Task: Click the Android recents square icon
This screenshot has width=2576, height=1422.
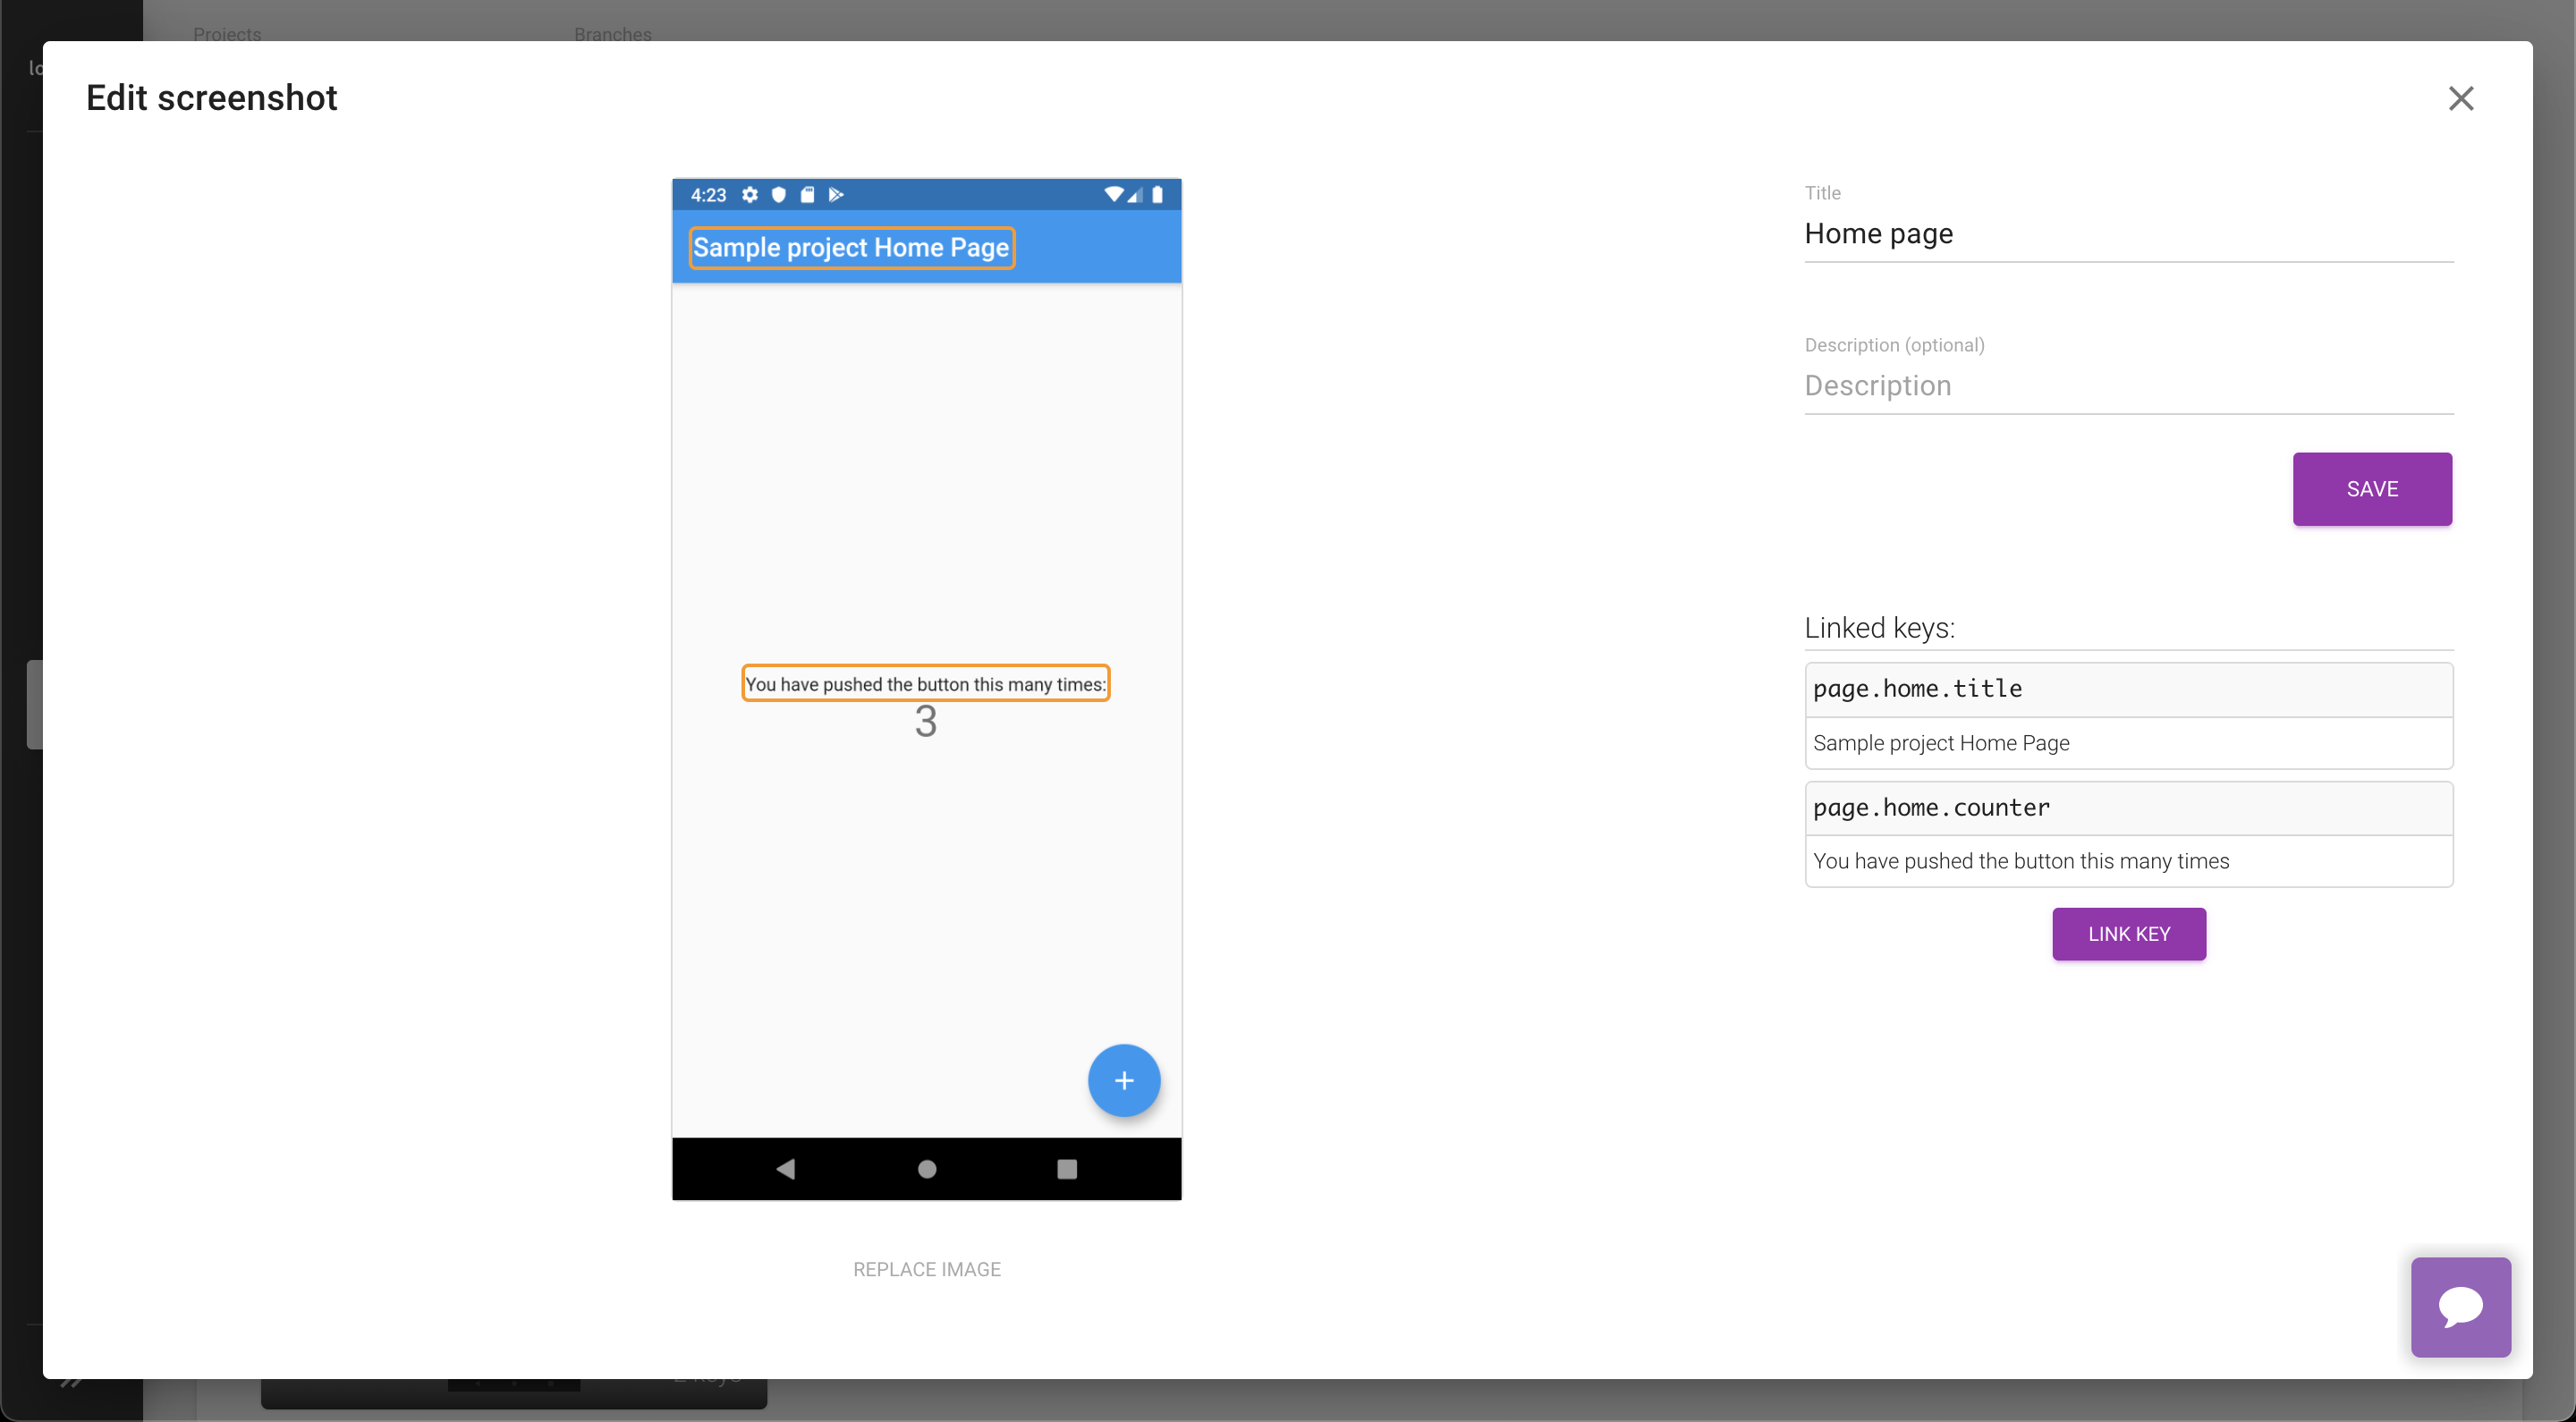Action: pyautogui.click(x=1067, y=1168)
